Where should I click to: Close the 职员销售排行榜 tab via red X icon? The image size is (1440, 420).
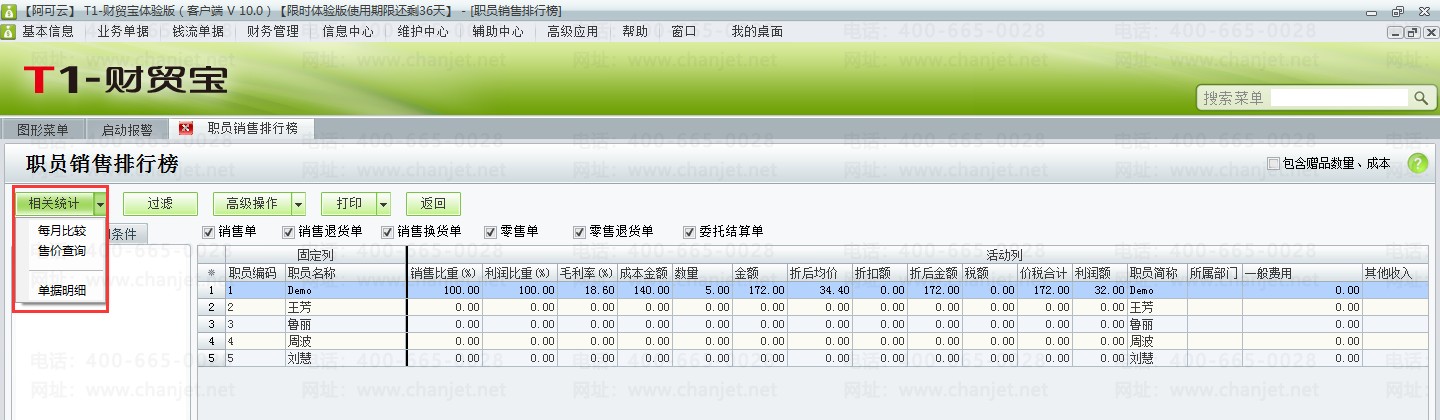click(185, 129)
